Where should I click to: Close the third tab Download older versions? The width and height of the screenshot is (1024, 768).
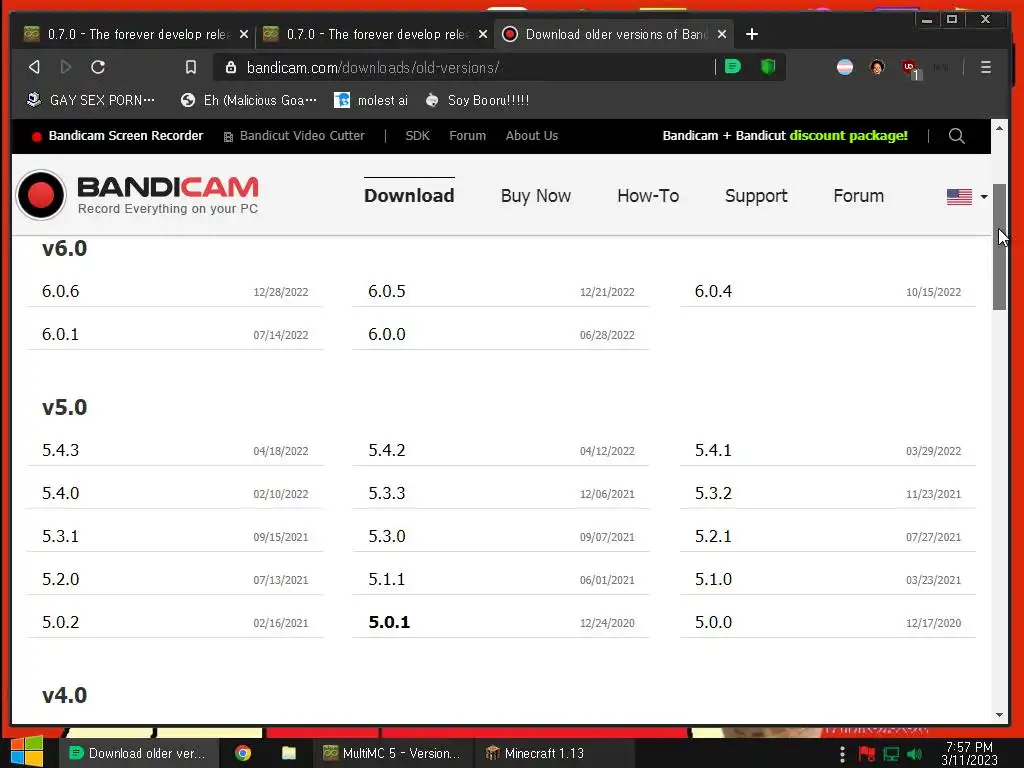[x=722, y=34]
